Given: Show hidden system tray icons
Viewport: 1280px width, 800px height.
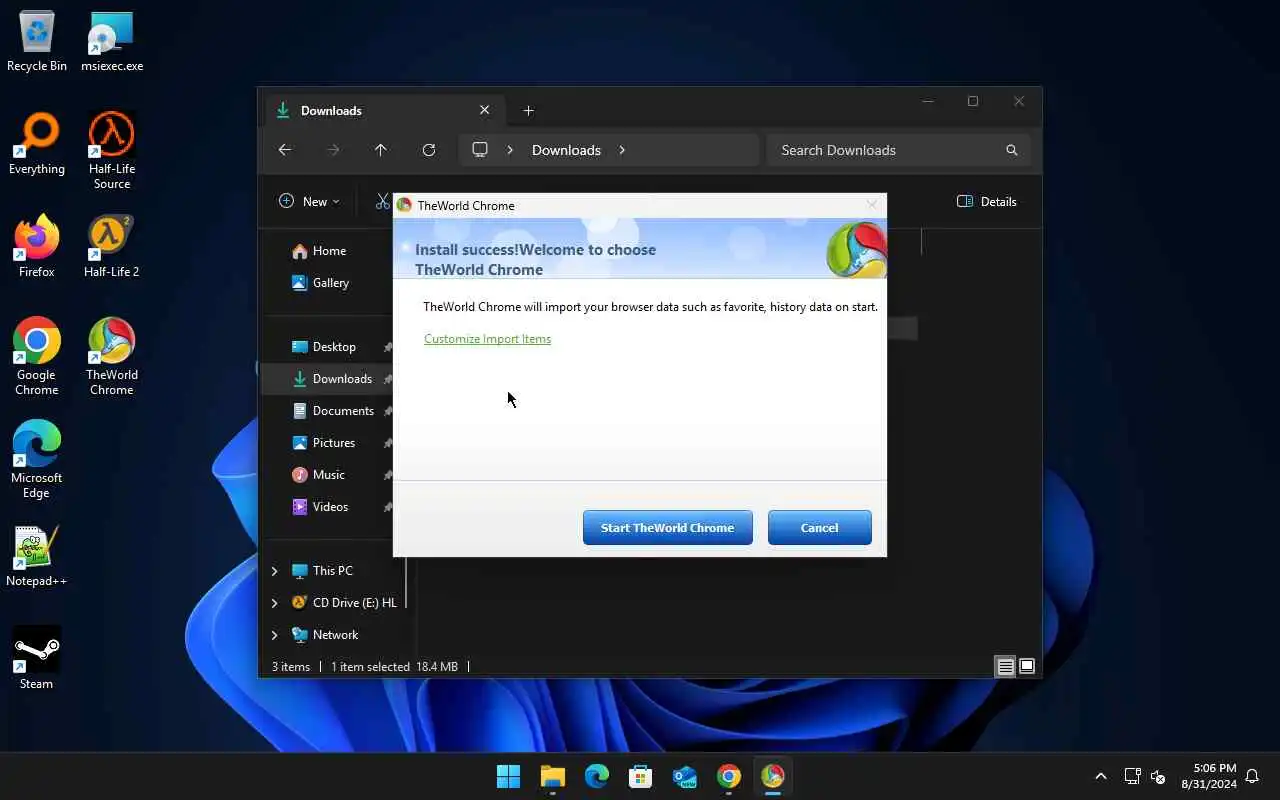Looking at the screenshot, I should (x=1101, y=776).
